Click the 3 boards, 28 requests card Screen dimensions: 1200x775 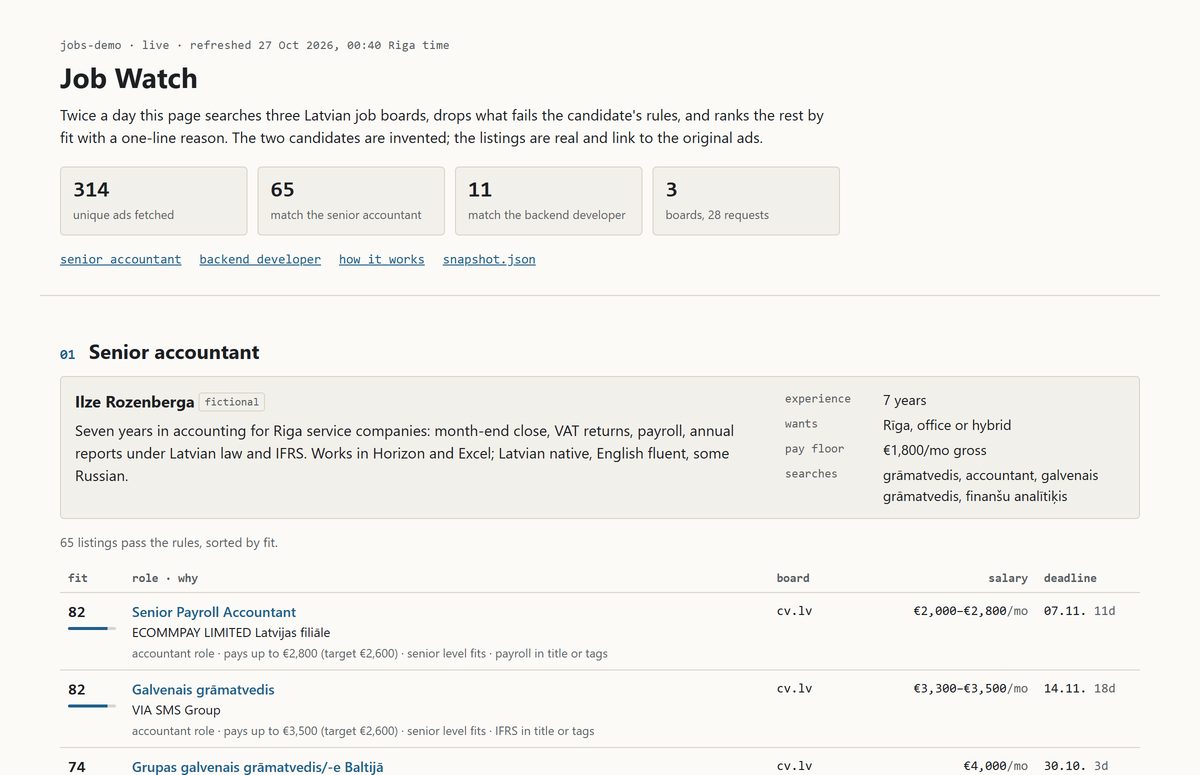[x=746, y=201]
